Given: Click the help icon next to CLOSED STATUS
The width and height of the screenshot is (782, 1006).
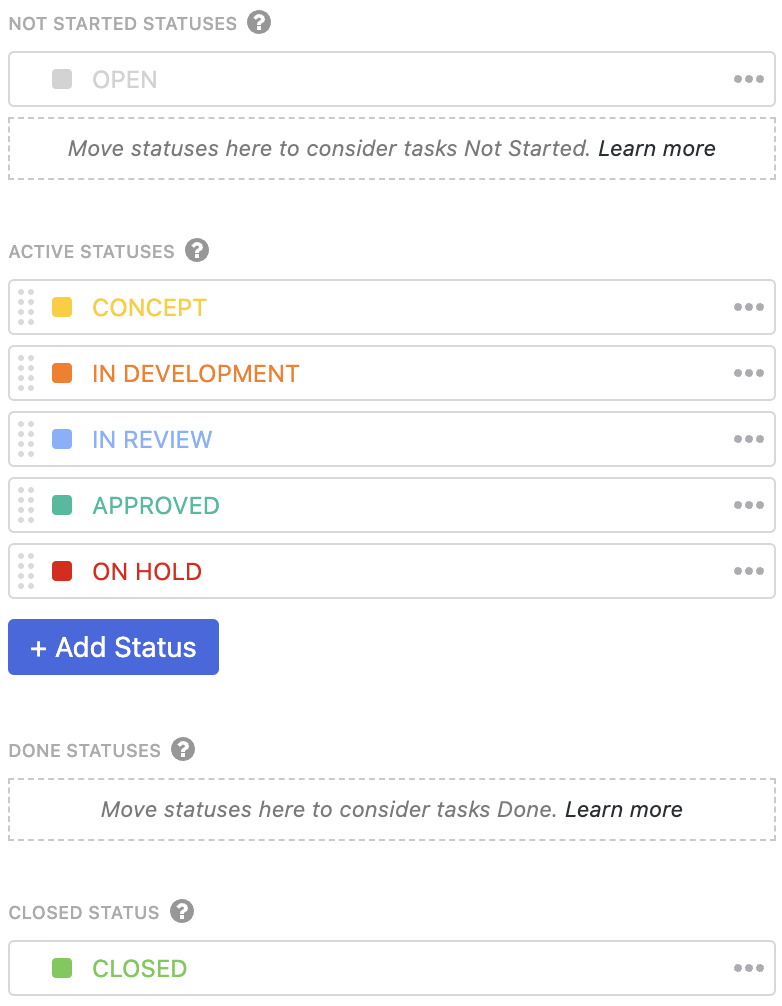Looking at the screenshot, I should pyautogui.click(x=181, y=911).
